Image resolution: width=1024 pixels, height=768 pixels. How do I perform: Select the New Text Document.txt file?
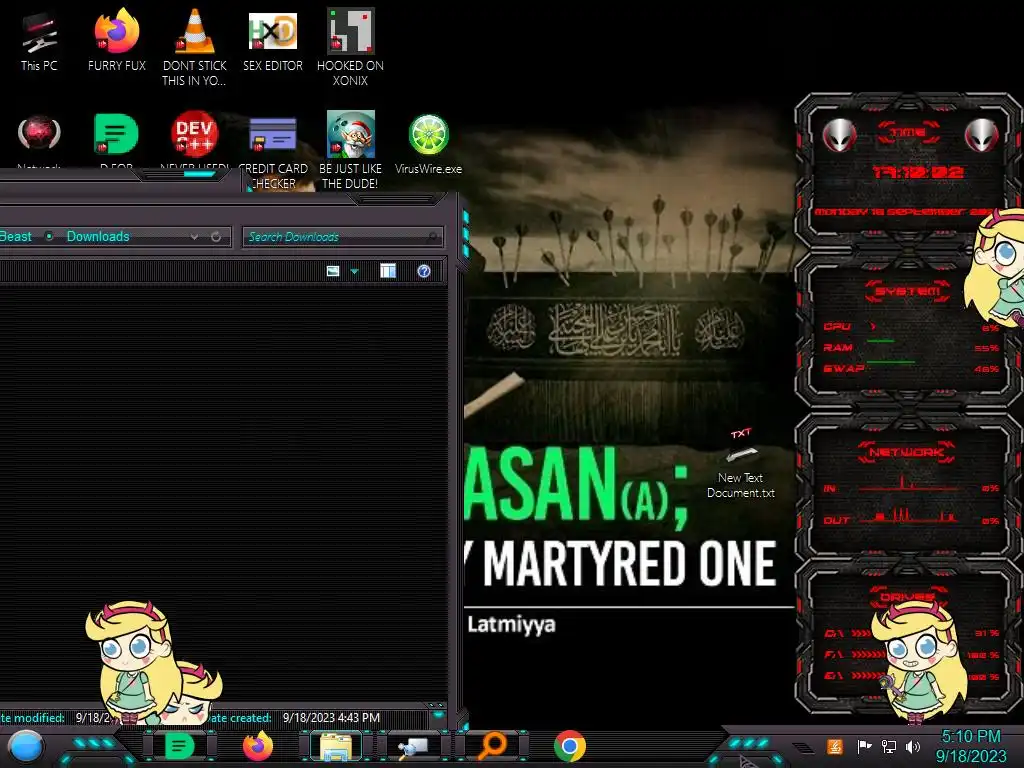pos(741,464)
